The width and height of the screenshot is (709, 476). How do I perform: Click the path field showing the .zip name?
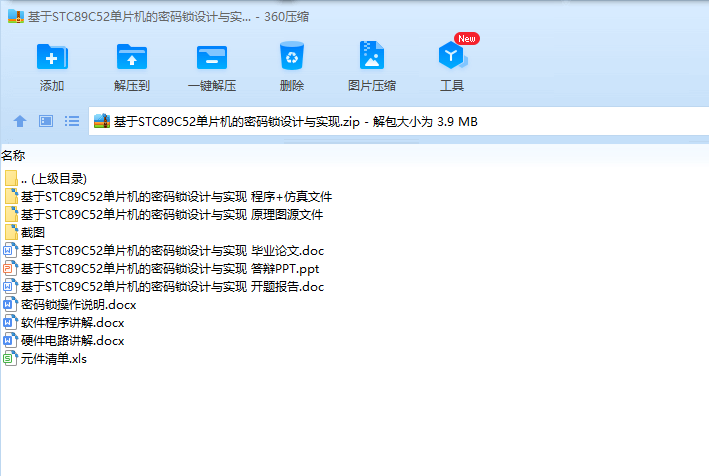tap(399, 121)
